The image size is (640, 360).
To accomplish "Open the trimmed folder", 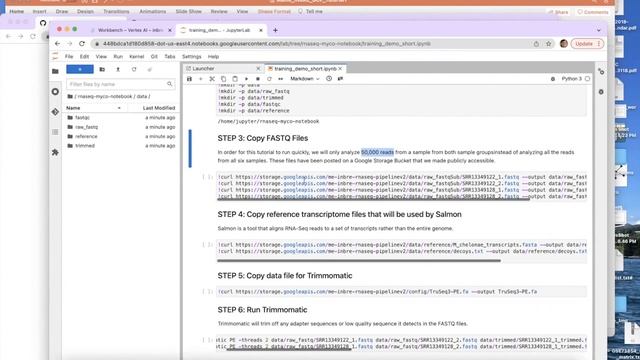I will point(121,146).
